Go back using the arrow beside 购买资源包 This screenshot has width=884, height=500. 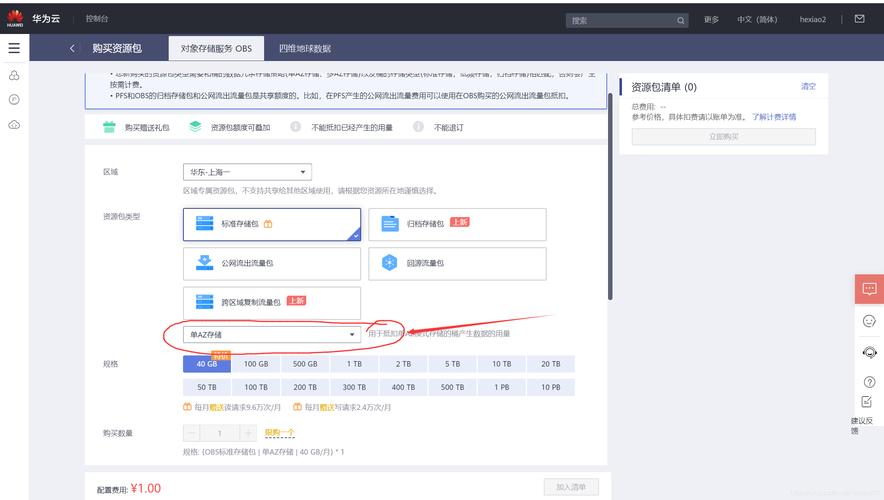72,48
